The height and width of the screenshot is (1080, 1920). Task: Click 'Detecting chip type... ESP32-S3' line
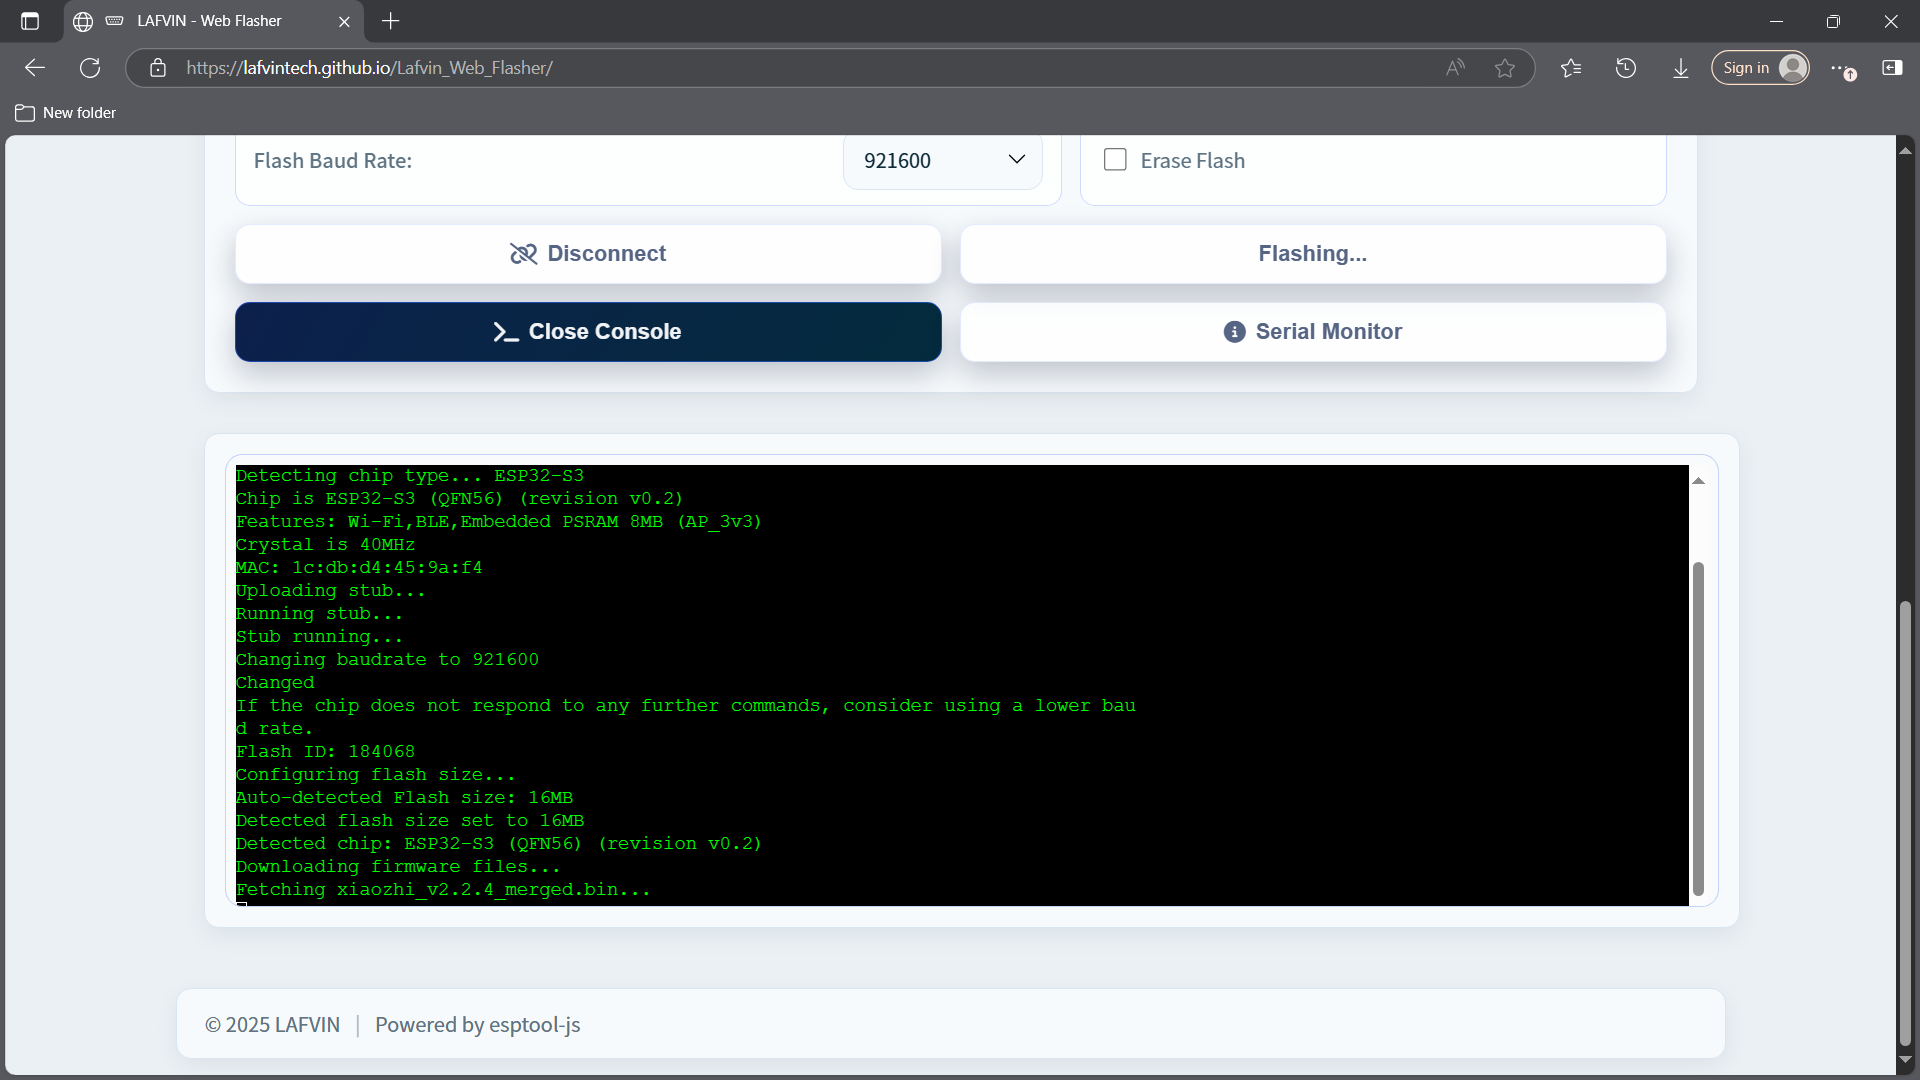[410, 476]
